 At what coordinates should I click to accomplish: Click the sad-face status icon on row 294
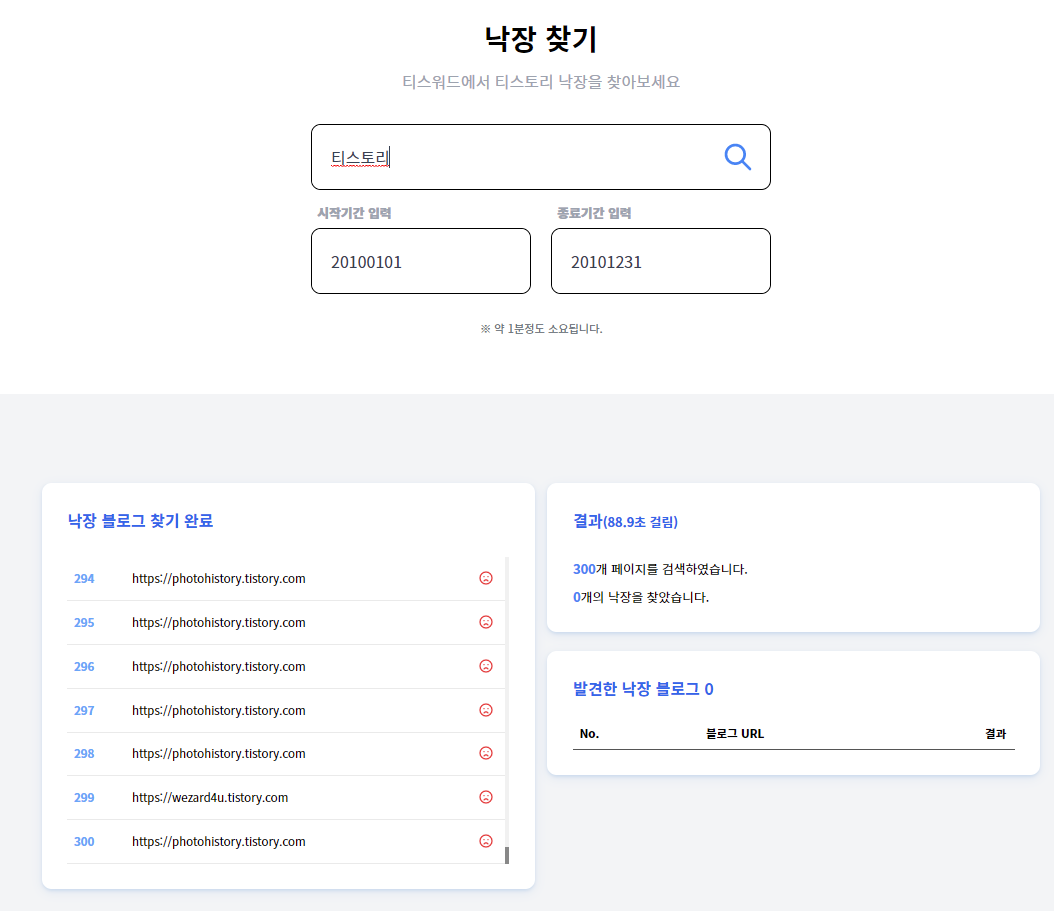(486, 577)
